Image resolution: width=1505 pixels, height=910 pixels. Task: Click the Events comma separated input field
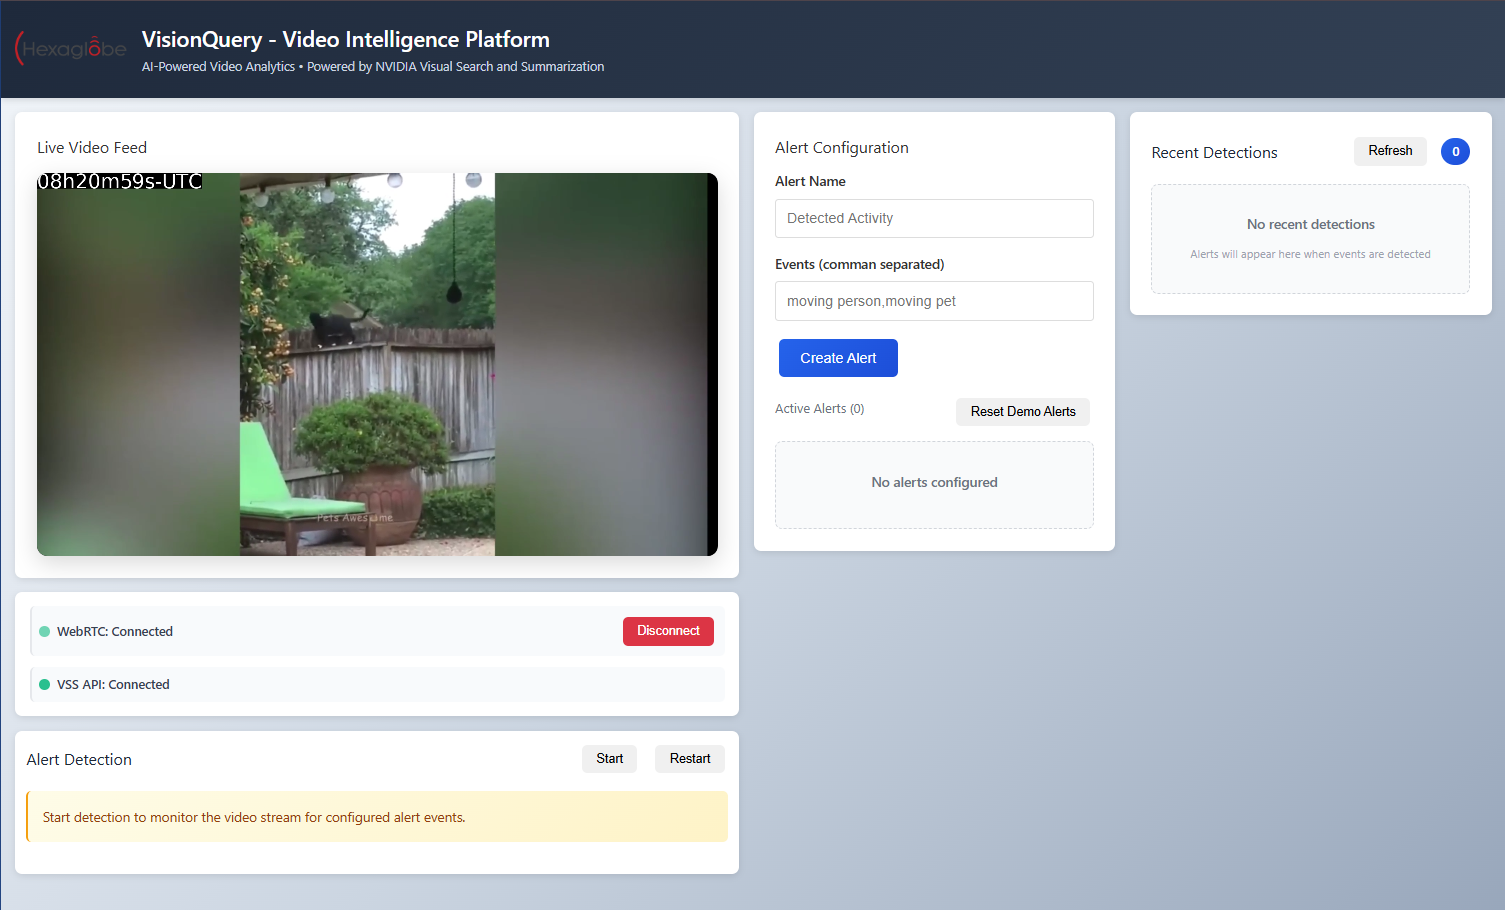coord(934,301)
